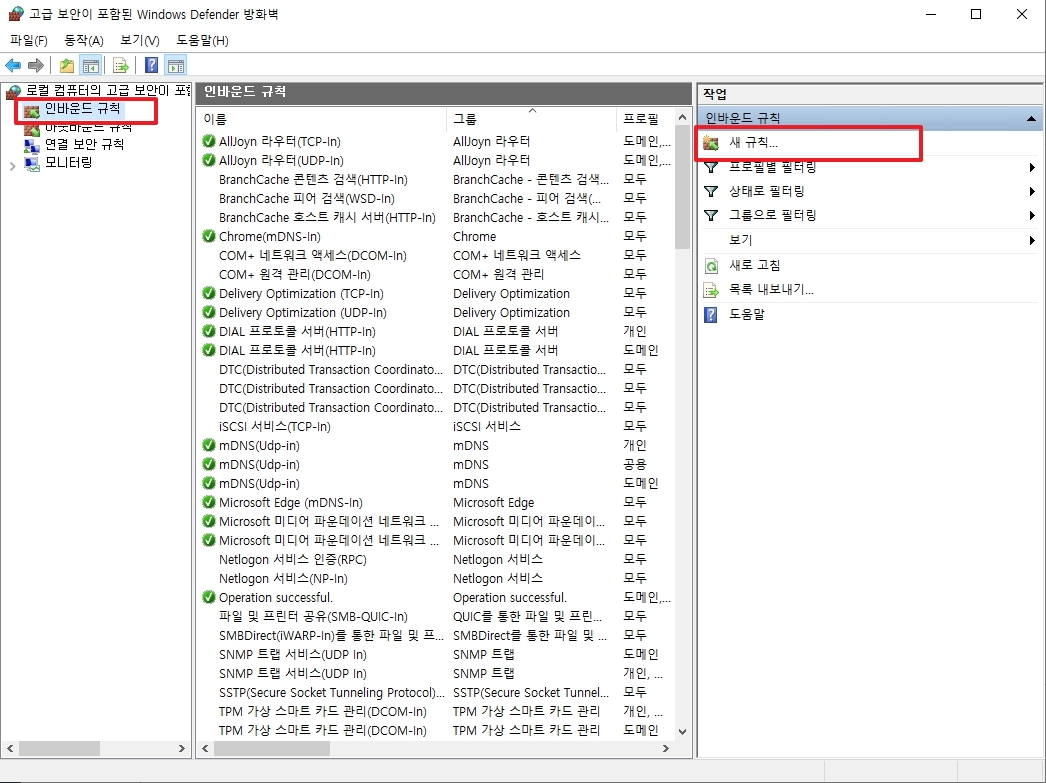Toggle the Action pane toolbar icon
1046x783 pixels.
(175, 65)
